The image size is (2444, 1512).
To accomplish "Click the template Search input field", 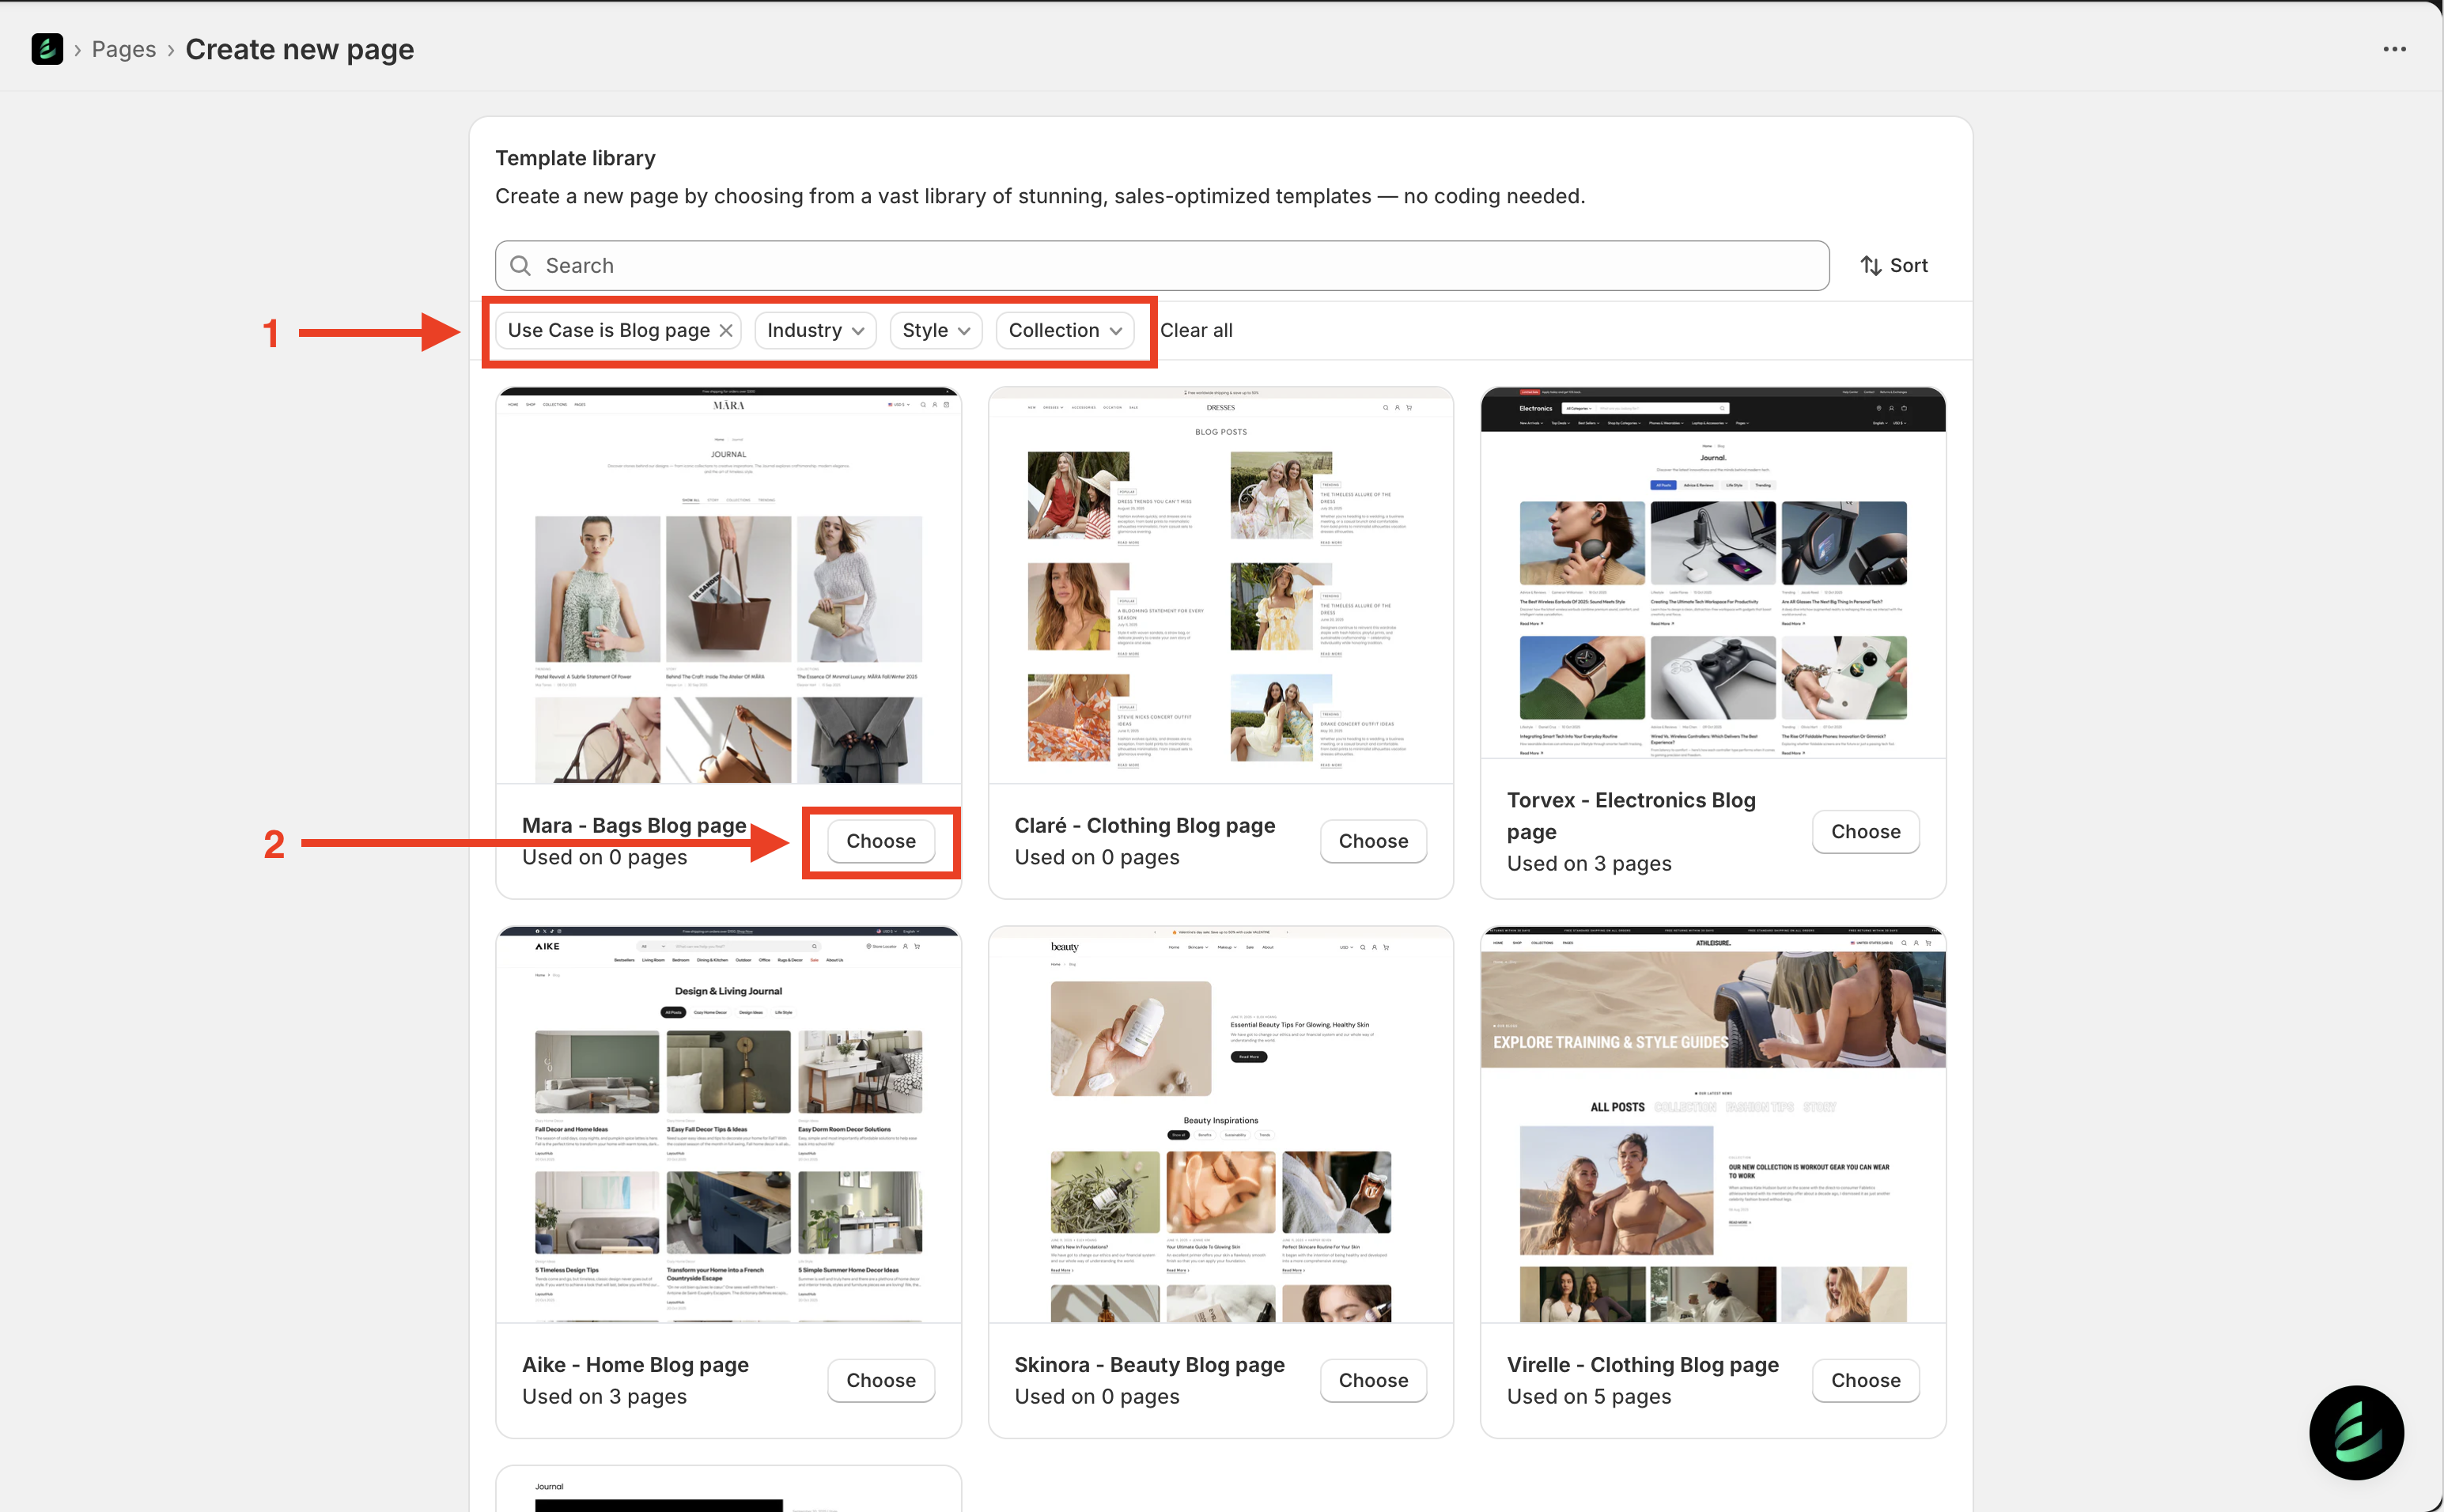I will pos(1180,265).
